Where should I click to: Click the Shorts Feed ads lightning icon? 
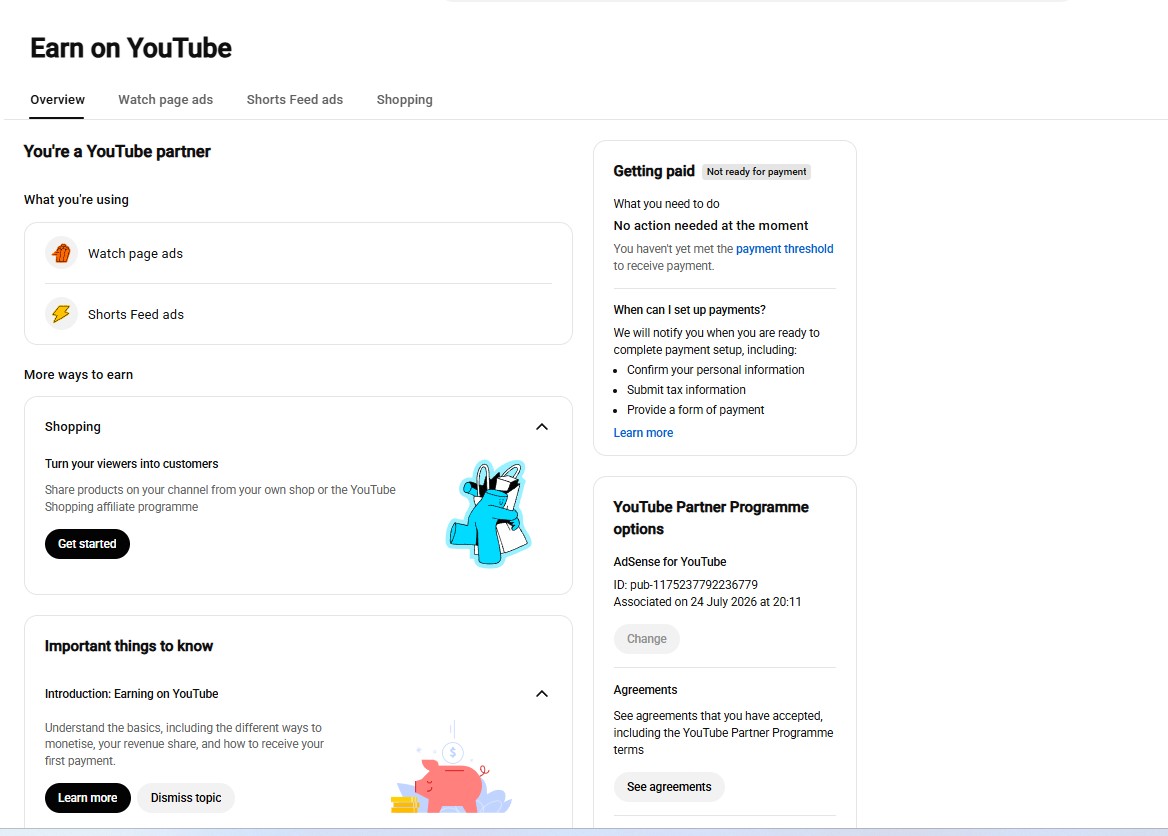61,314
